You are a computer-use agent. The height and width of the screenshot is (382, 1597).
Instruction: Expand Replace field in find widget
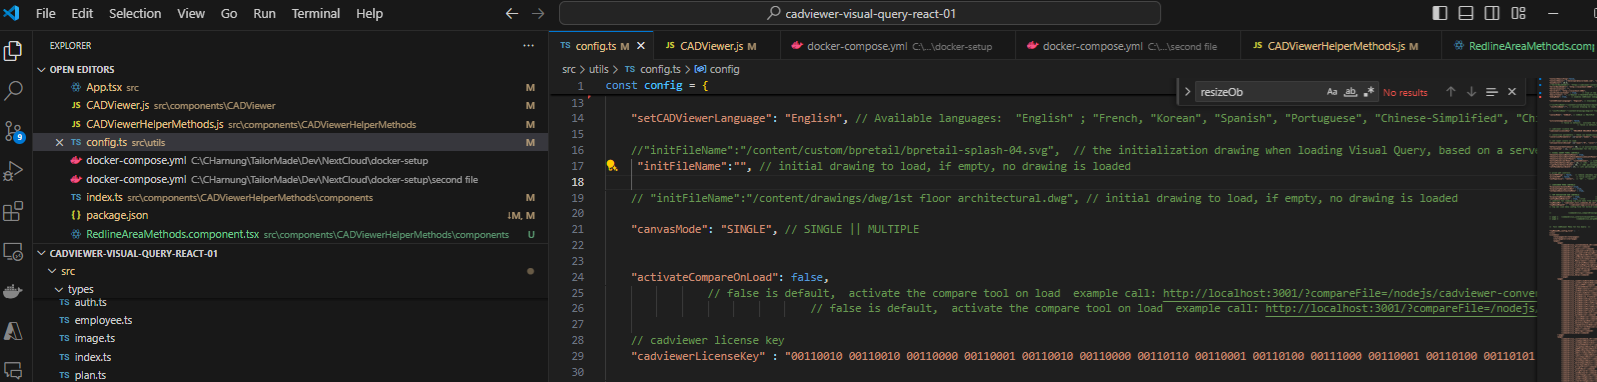(x=1187, y=92)
